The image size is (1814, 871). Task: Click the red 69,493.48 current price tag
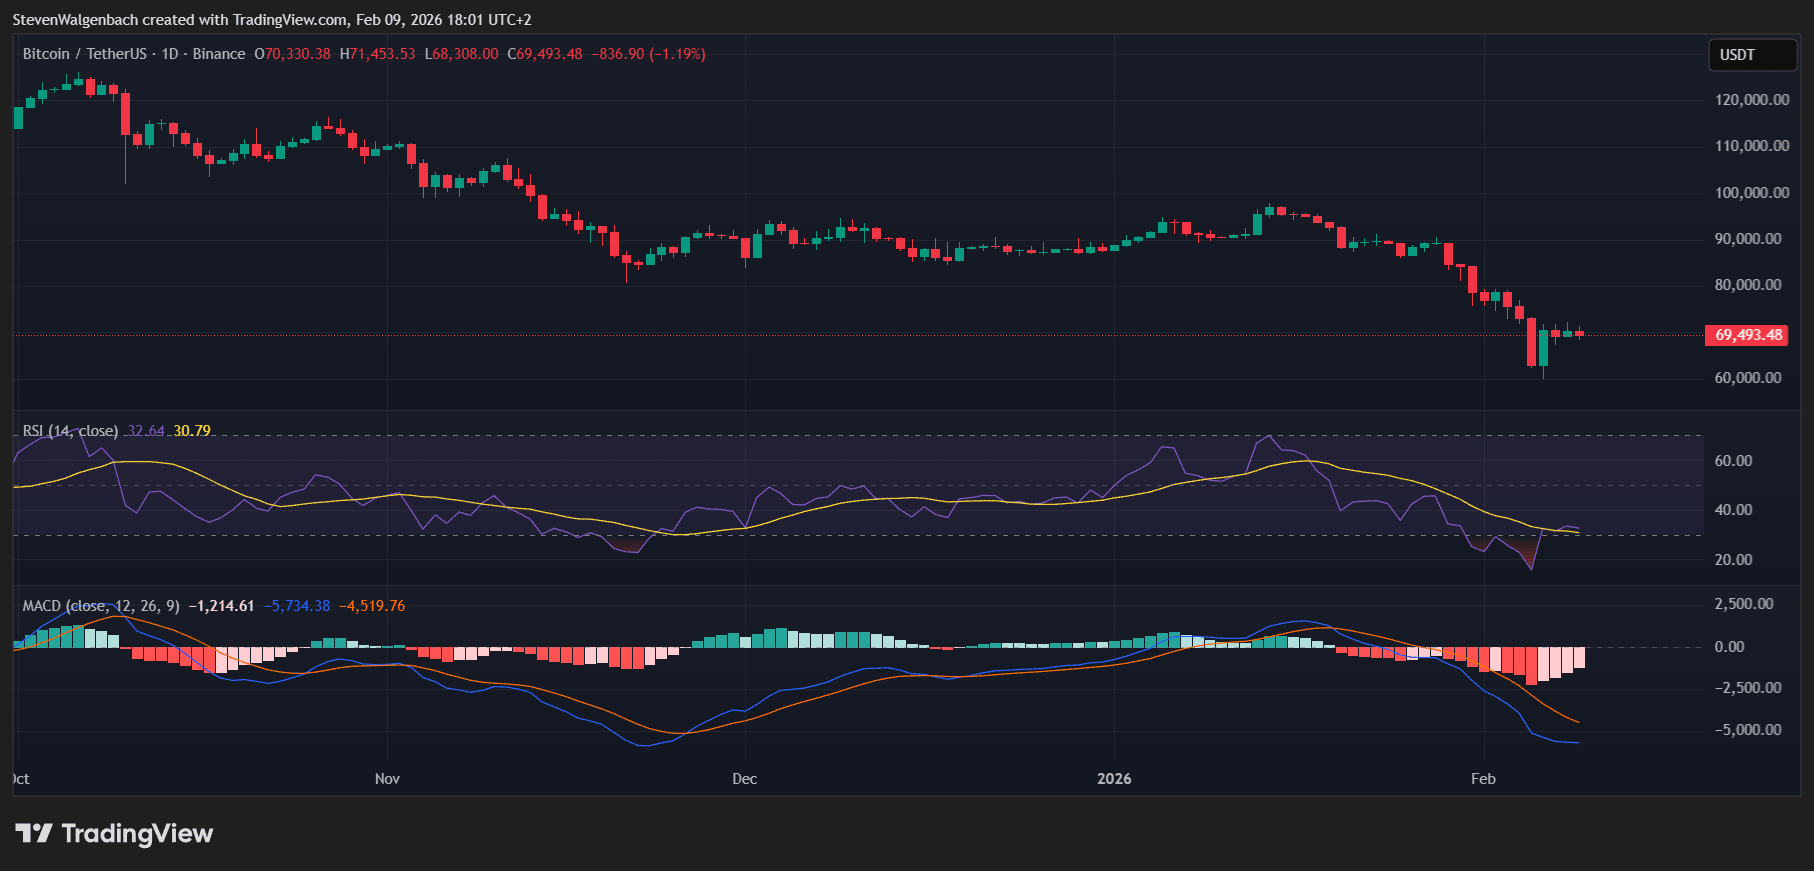[1748, 335]
